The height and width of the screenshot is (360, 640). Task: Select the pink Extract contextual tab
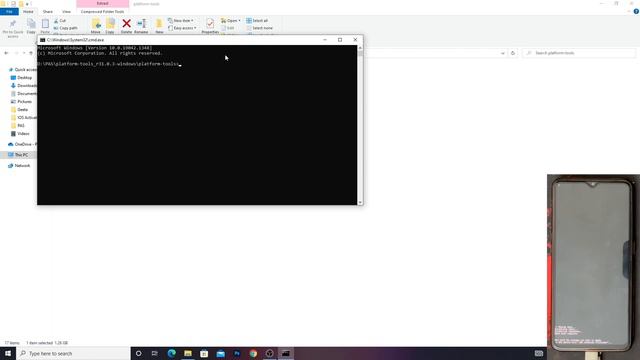point(102,4)
